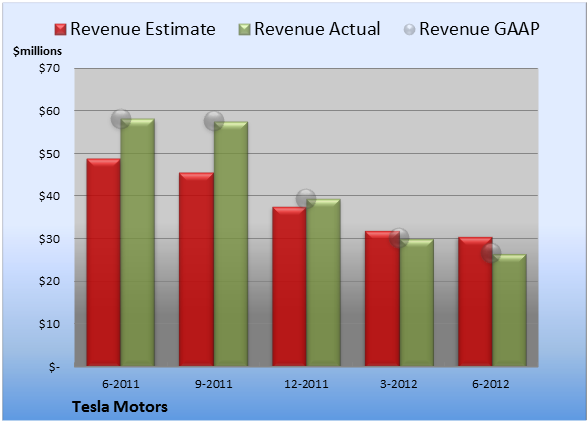Click the 'Tesla Motors' chart title
Image resolution: width=588 pixels, height=422 pixels.
(120, 407)
